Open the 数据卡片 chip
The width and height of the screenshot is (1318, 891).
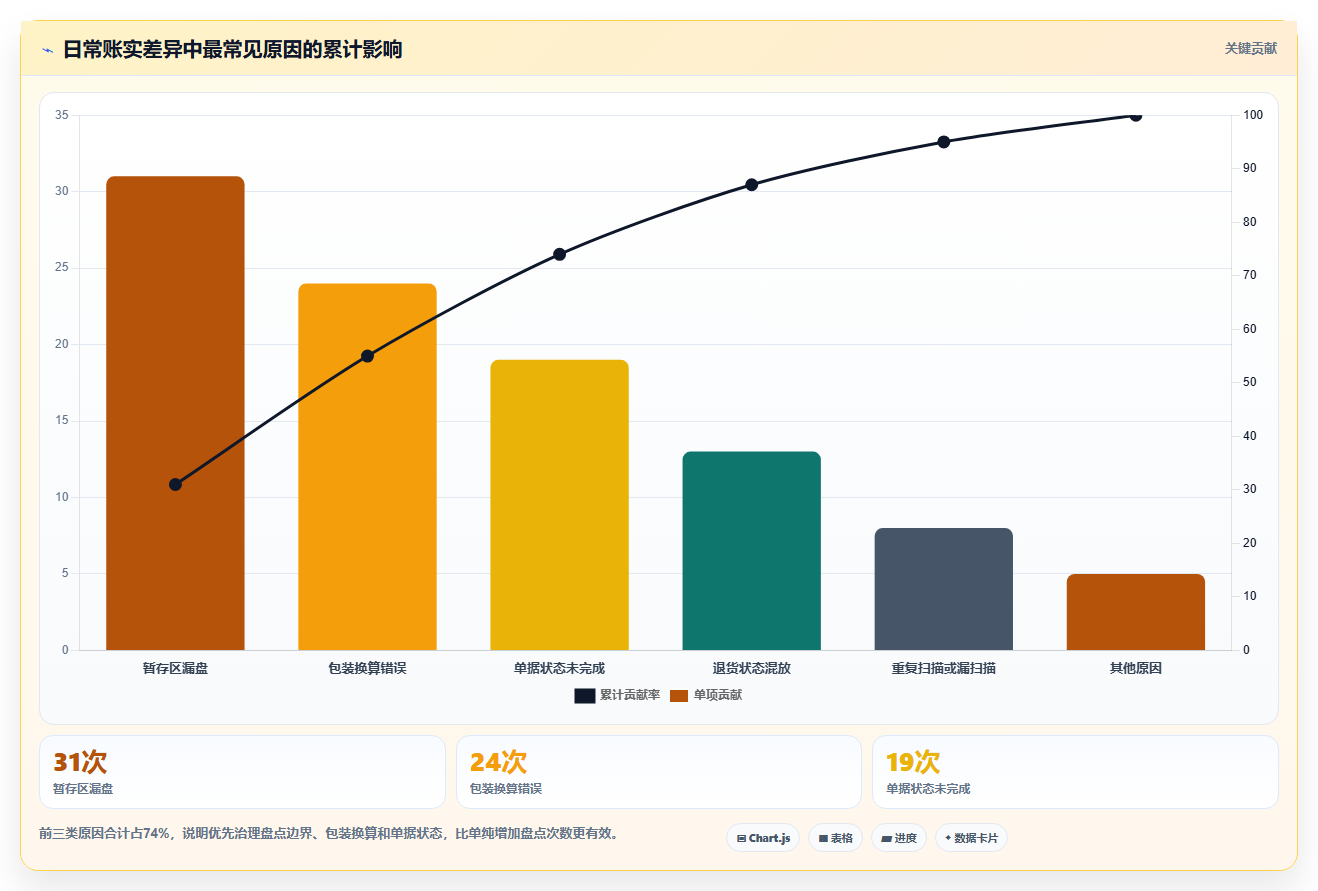point(971,838)
